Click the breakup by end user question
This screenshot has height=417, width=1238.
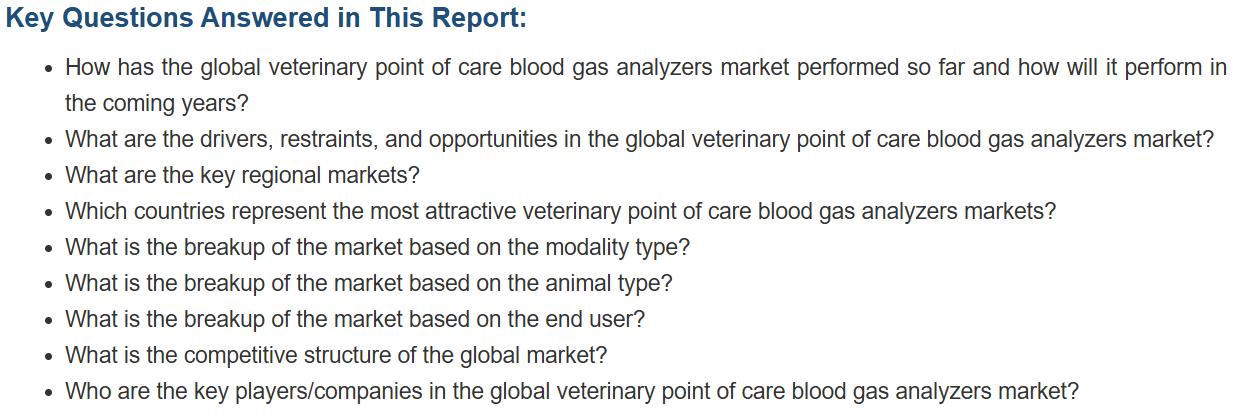355,319
